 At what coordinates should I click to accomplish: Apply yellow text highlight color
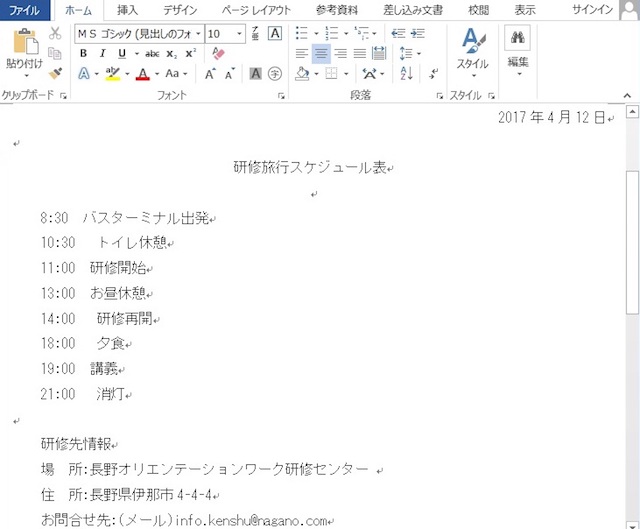click(x=113, y=74)
